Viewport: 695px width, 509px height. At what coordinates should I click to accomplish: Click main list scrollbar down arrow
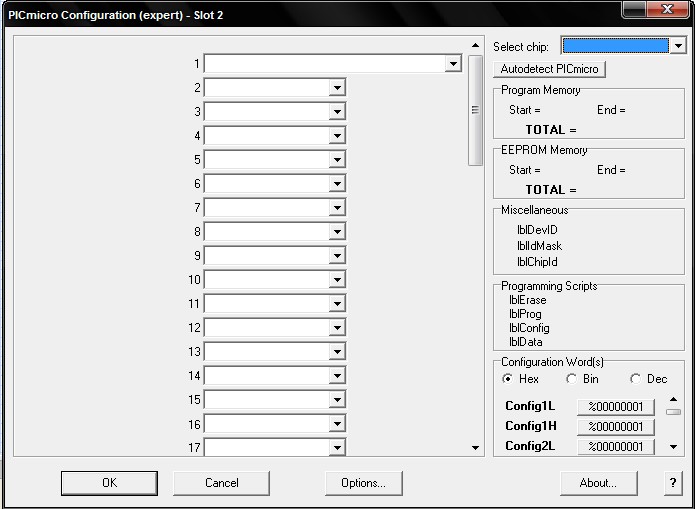click(475, 448)
